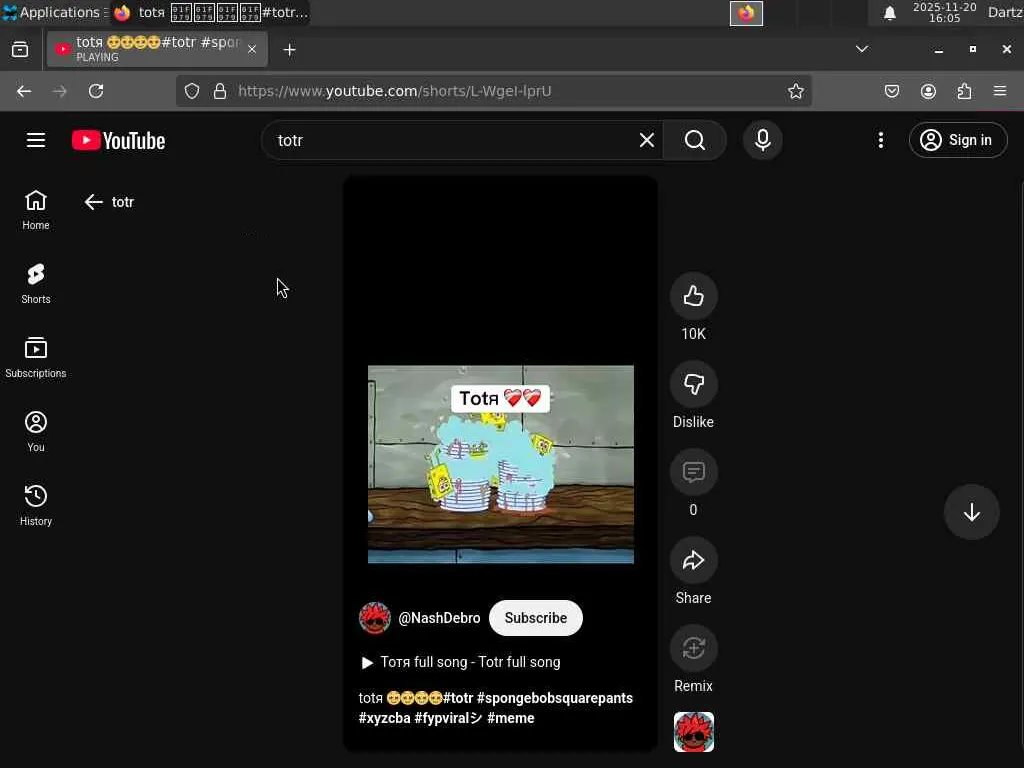Click notifications bell in system panel
The image size is (1024, 768).
pos(889,13)
